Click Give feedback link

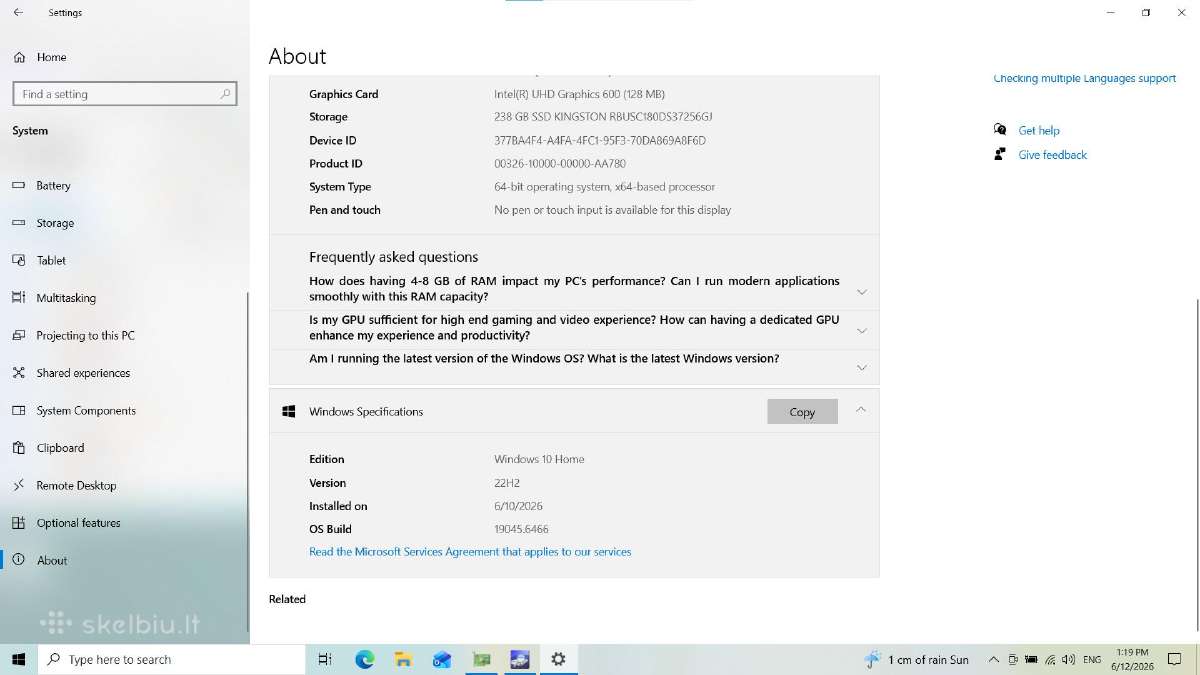[x=1052, y=155]
